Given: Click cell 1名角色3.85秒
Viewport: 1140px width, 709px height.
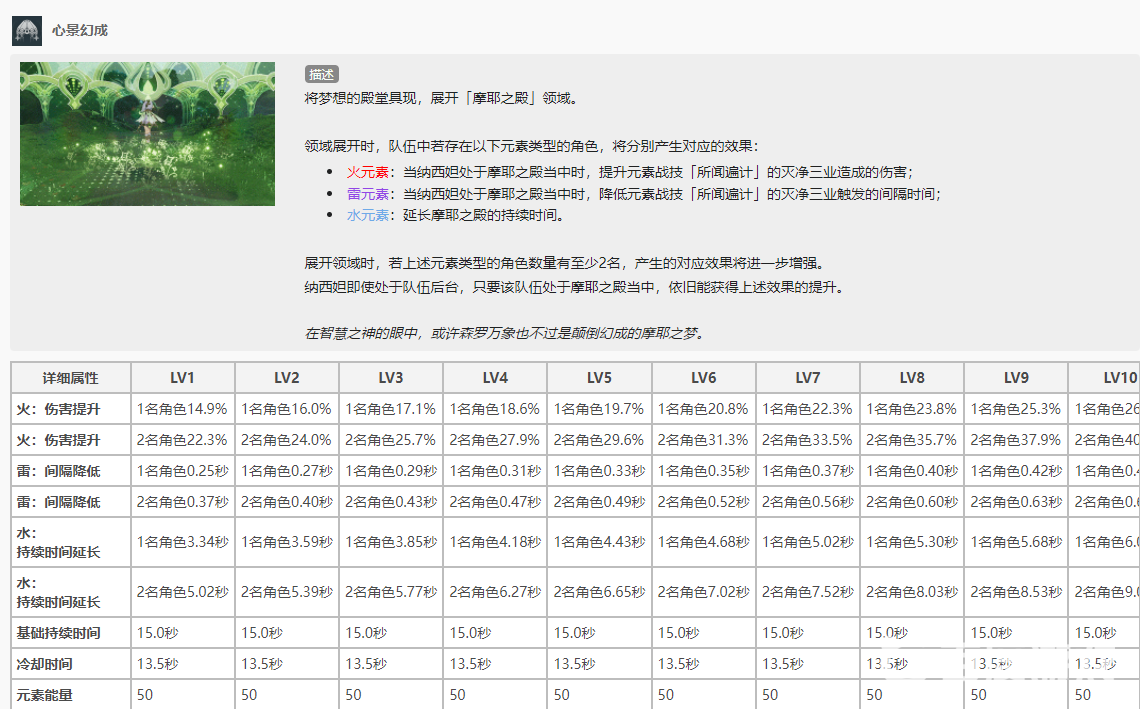Looking at the screenshot, I should (x=390, y=542).
